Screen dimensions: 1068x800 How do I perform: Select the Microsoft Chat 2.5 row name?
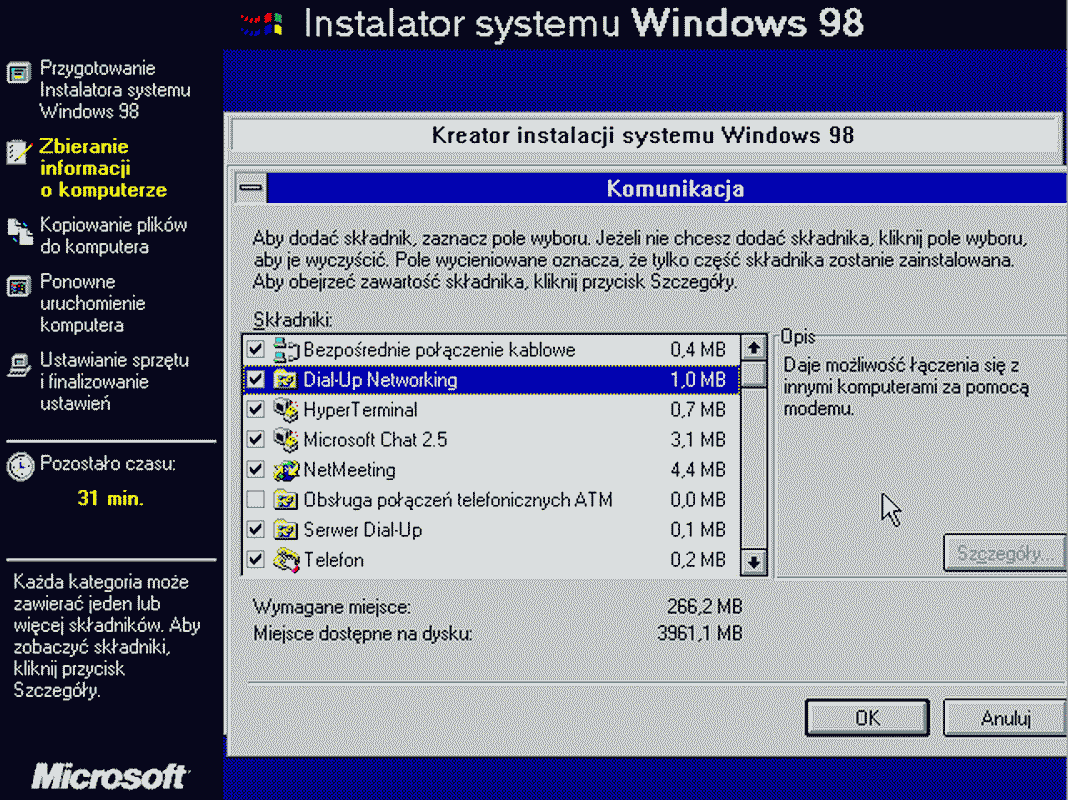375,440
